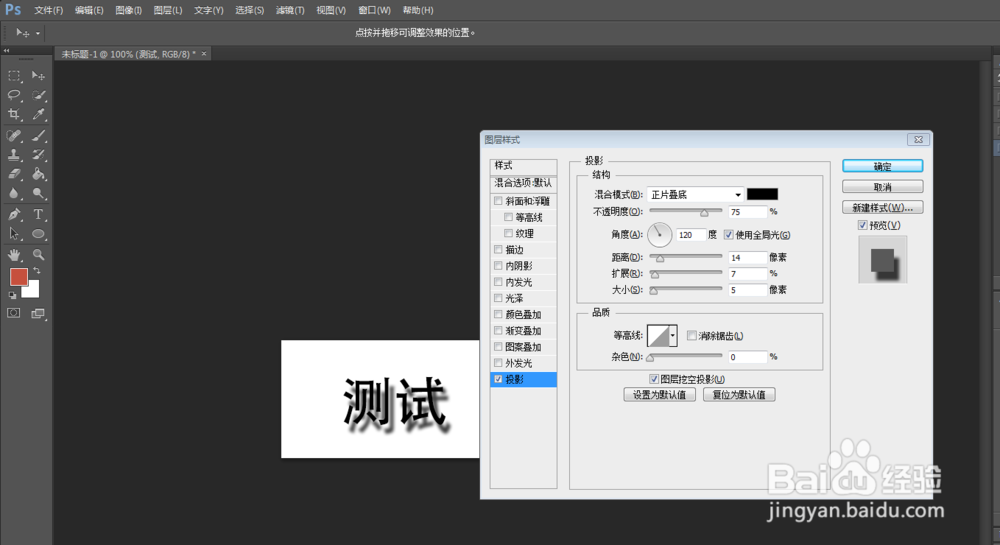The height and width of the screenshot is (545, 1000).
Task: Change screen mode icon
Action: 38,313
